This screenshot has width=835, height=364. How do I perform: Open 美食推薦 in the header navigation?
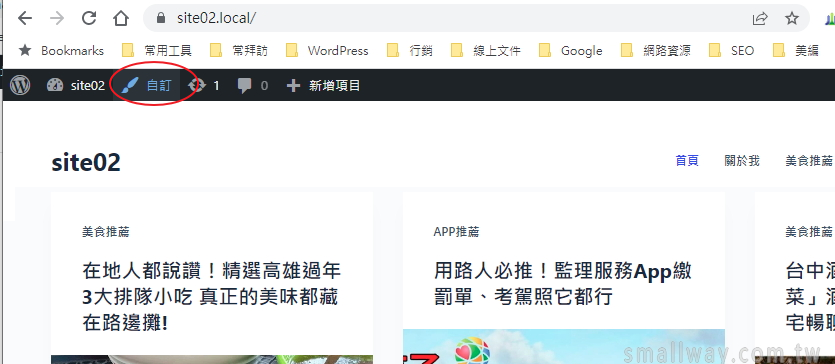coord(809,161)
